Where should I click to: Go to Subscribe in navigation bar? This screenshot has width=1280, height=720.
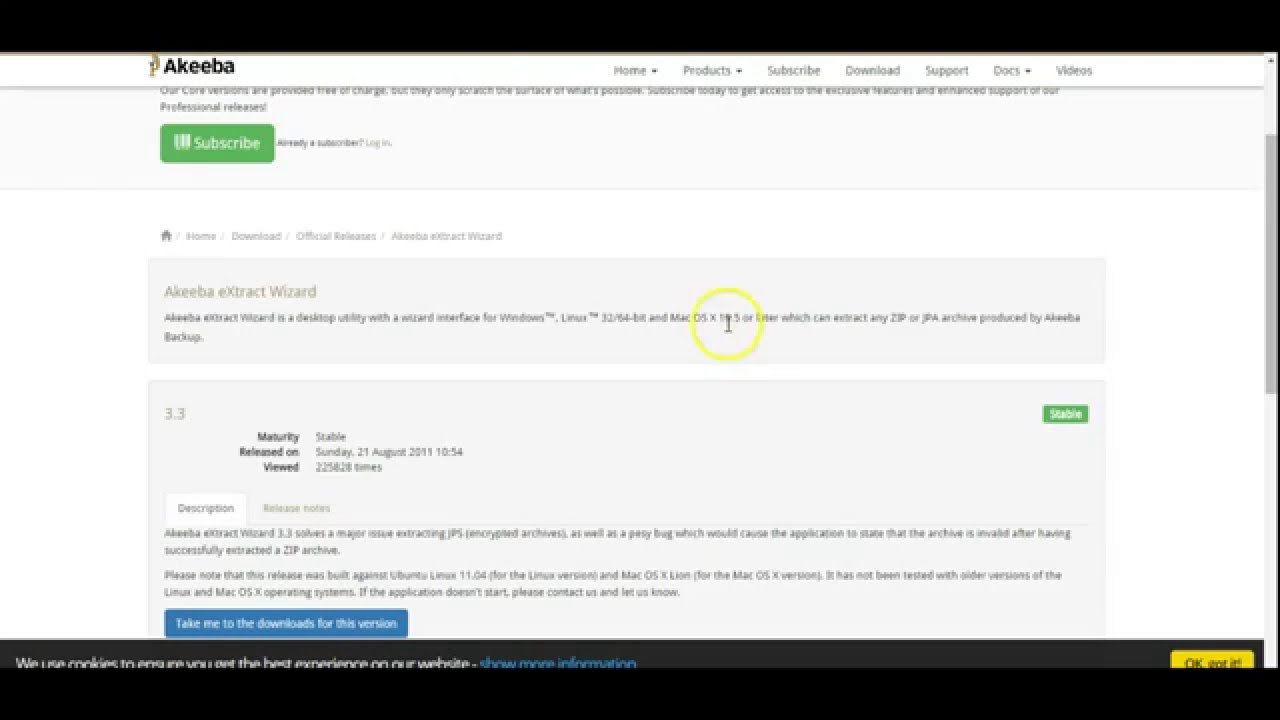(794, 71)
